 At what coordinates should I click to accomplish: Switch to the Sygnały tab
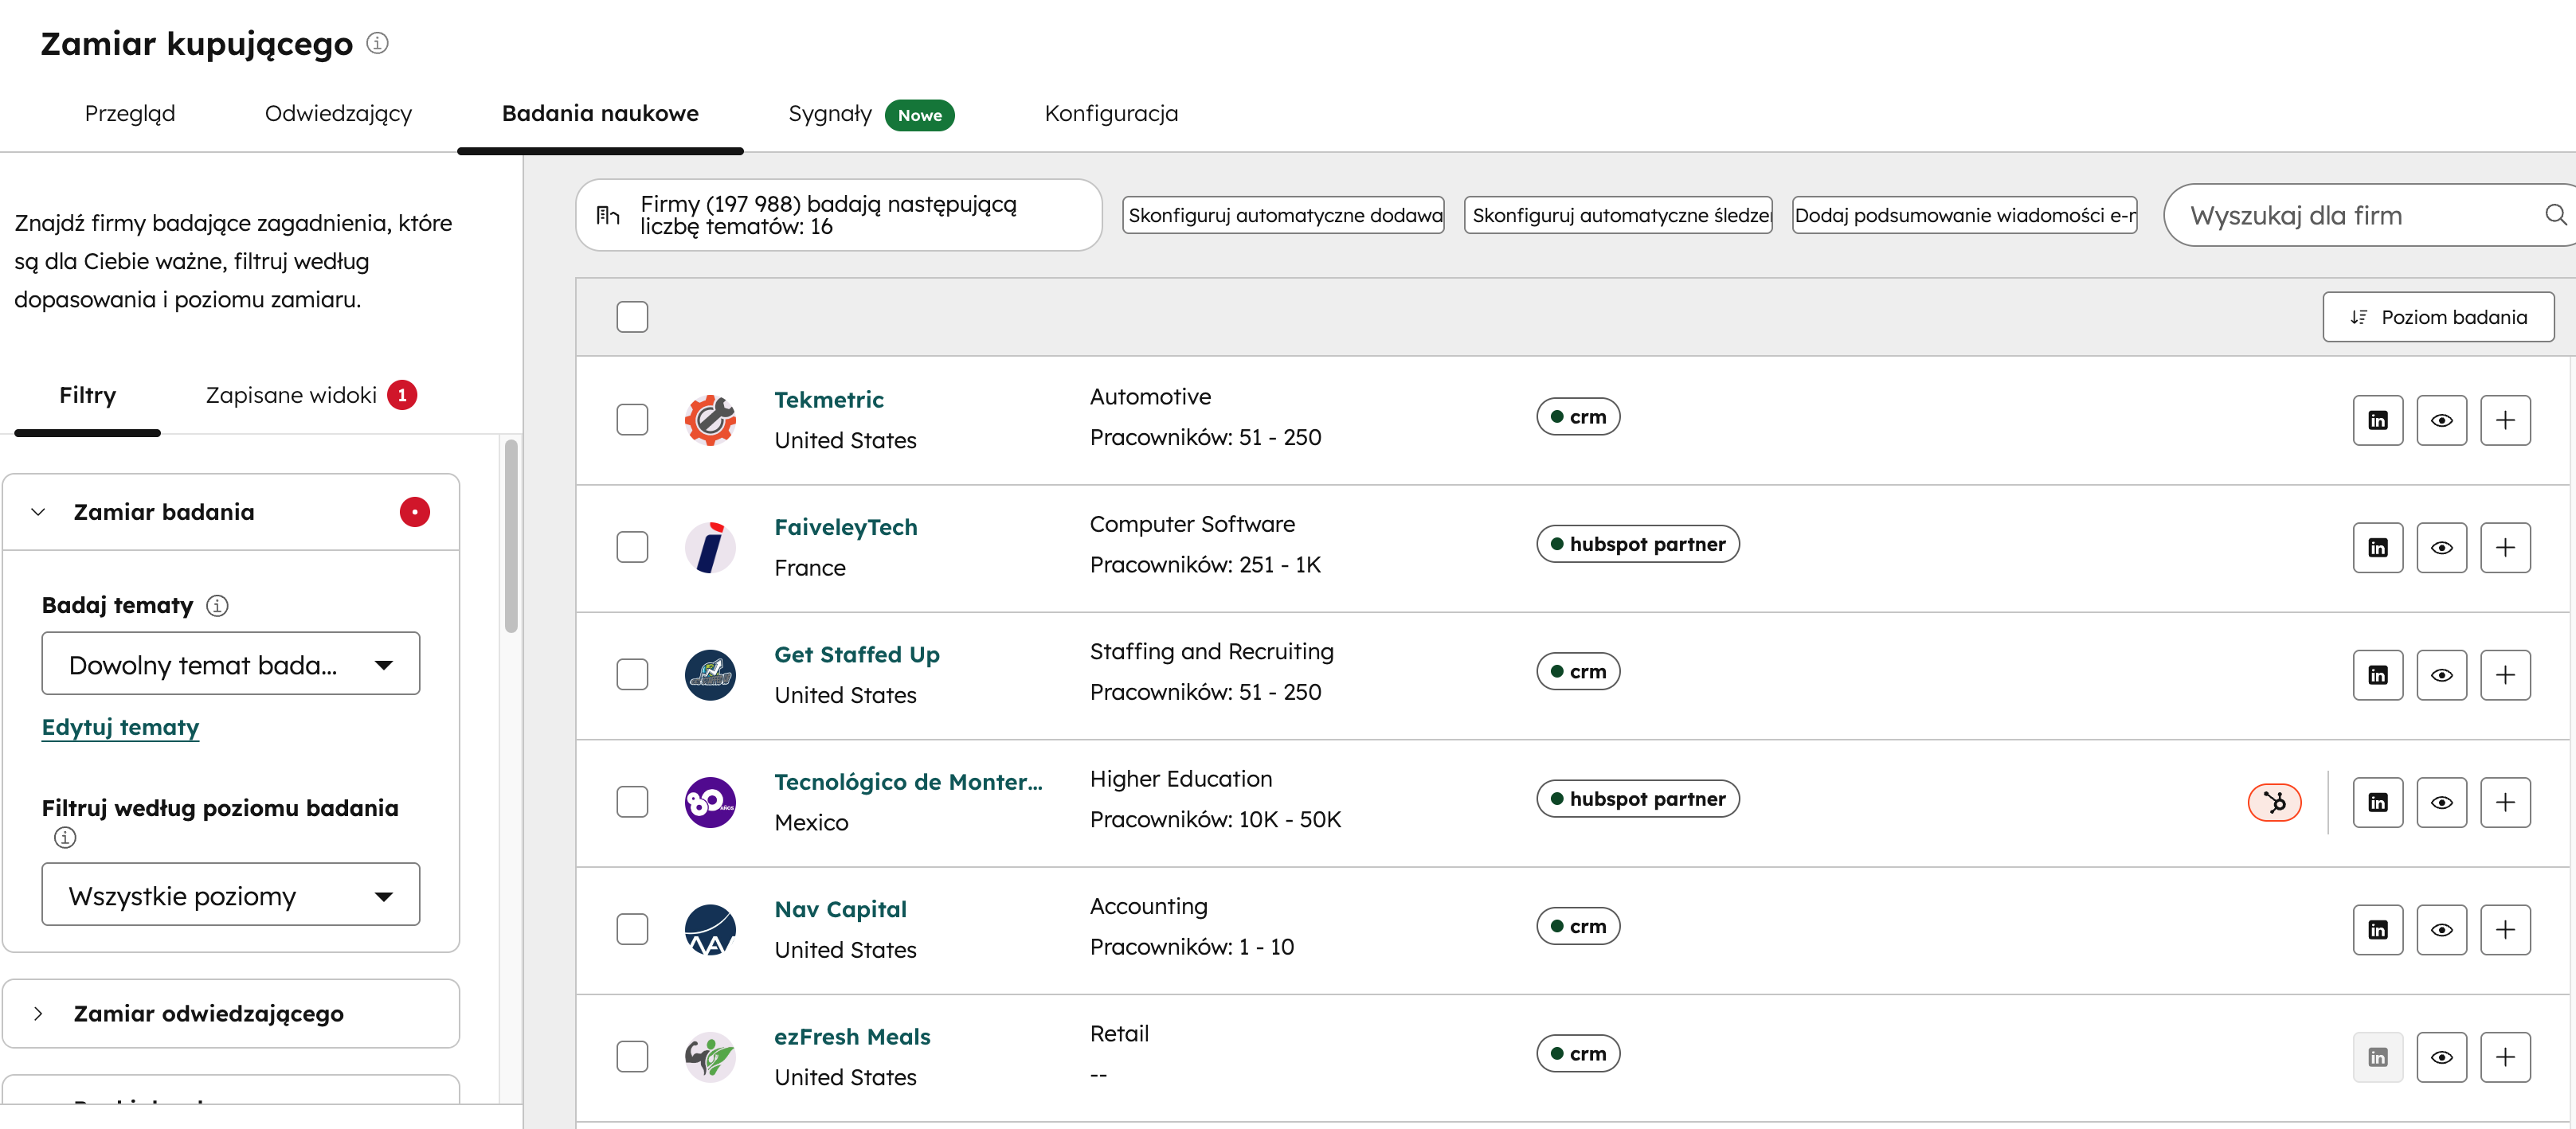829,113
